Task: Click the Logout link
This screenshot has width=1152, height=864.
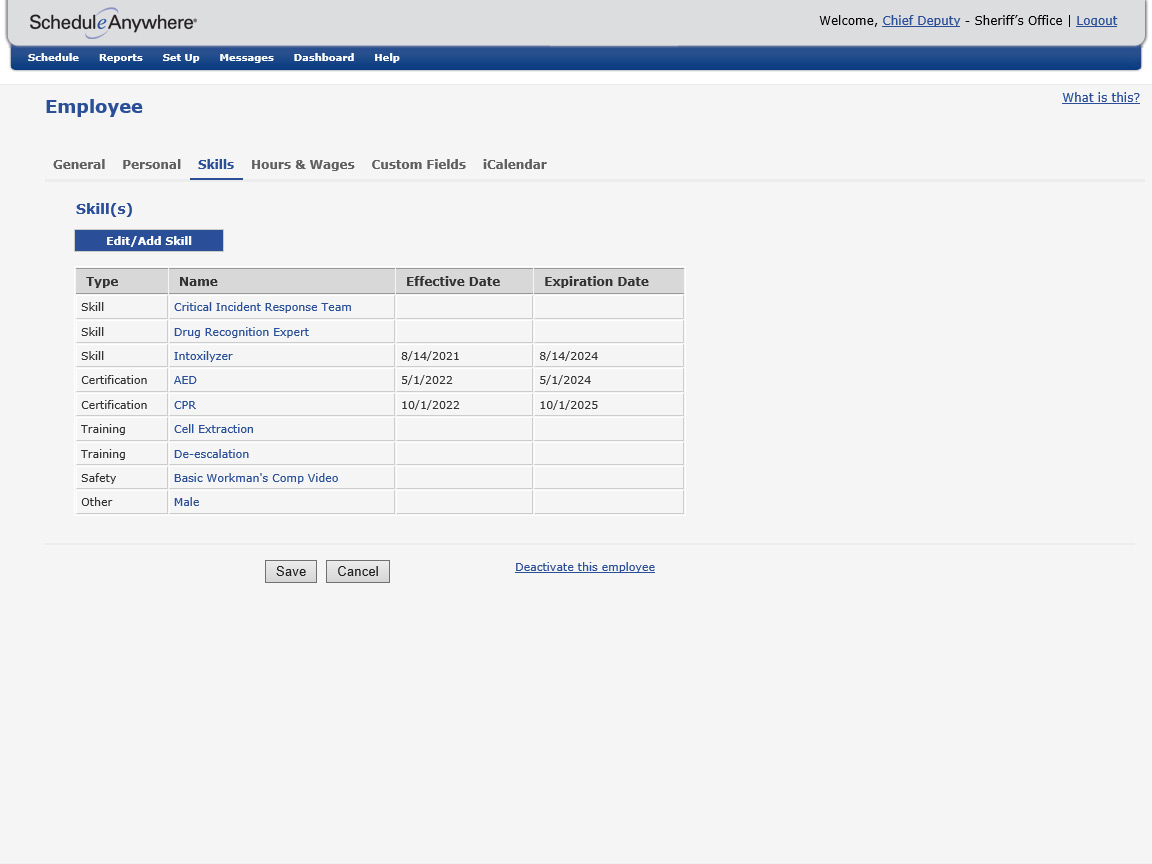Action: click(x=1096, y=21)
